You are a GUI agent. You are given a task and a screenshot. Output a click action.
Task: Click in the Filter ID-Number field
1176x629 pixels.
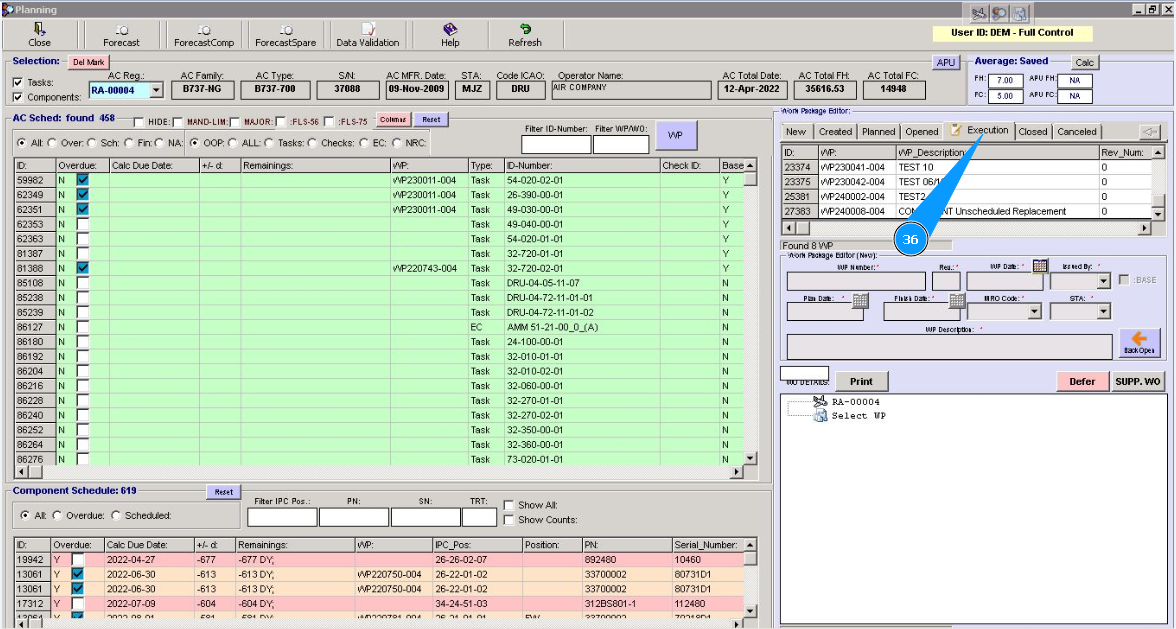(x=556, y=145)
